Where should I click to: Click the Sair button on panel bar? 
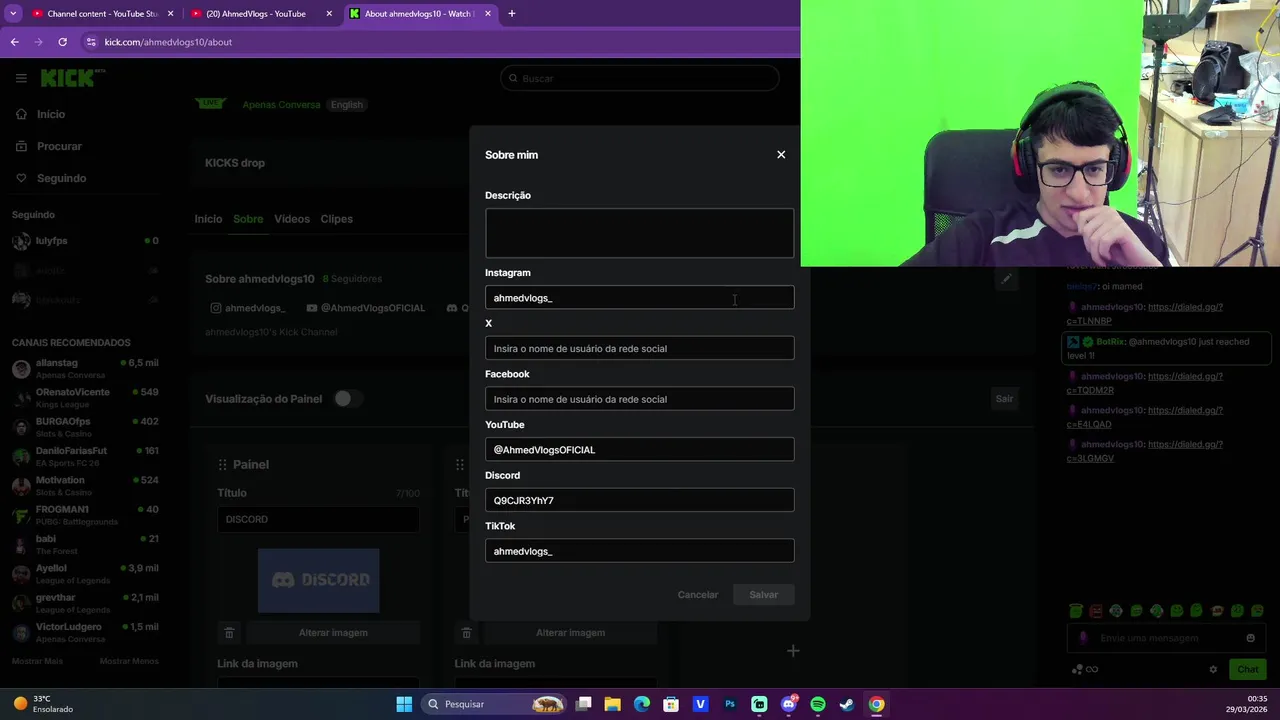(1004, 399)
